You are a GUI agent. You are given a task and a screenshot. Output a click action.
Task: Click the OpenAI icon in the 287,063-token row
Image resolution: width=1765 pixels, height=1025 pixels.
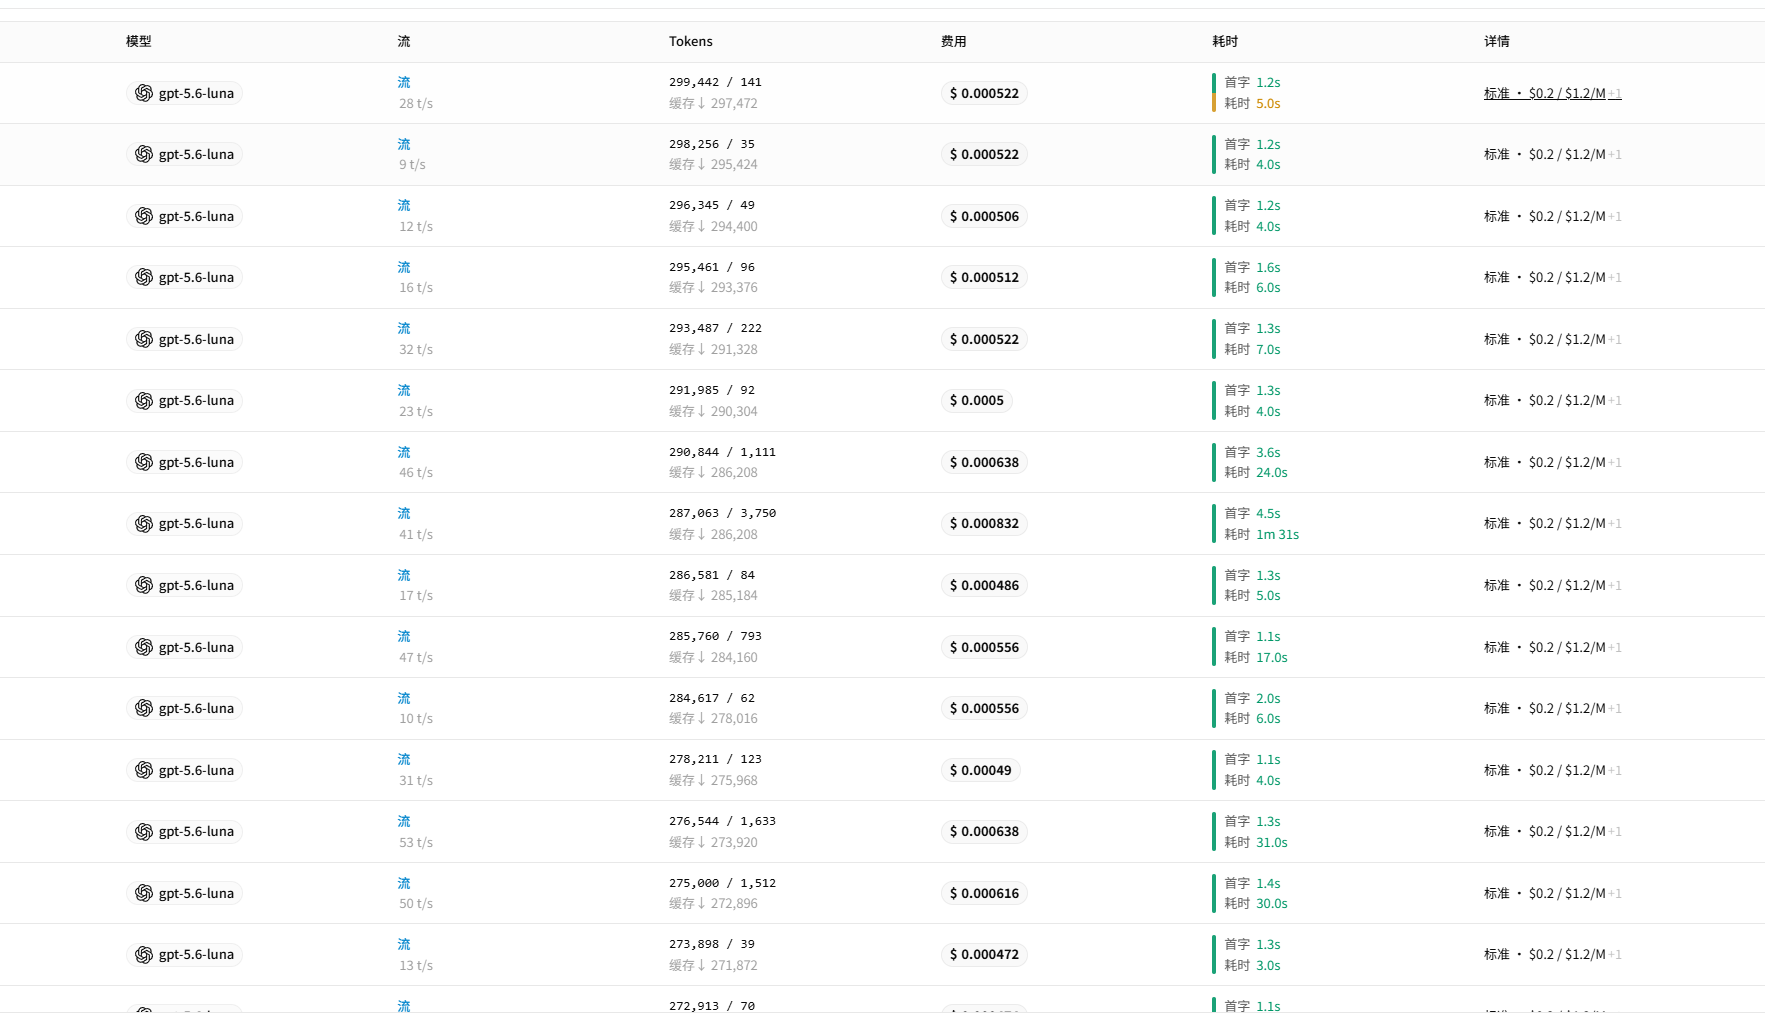click(144, 523)
